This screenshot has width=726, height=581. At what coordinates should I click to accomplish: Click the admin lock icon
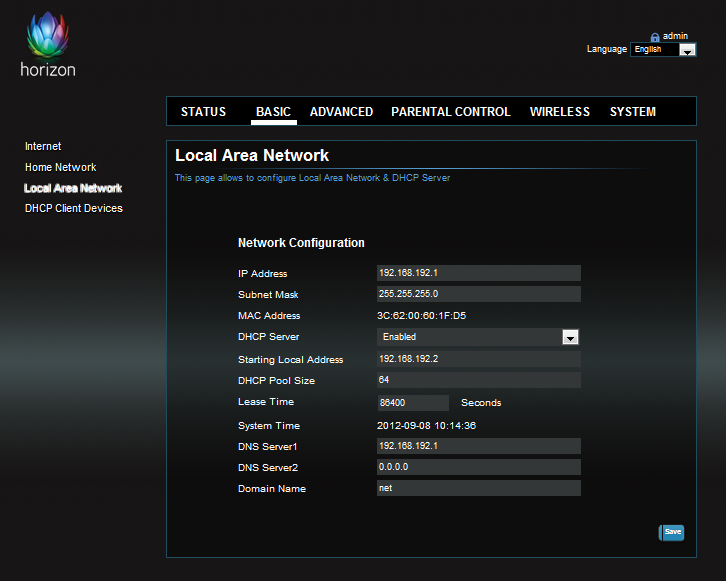tap(655, 37)
